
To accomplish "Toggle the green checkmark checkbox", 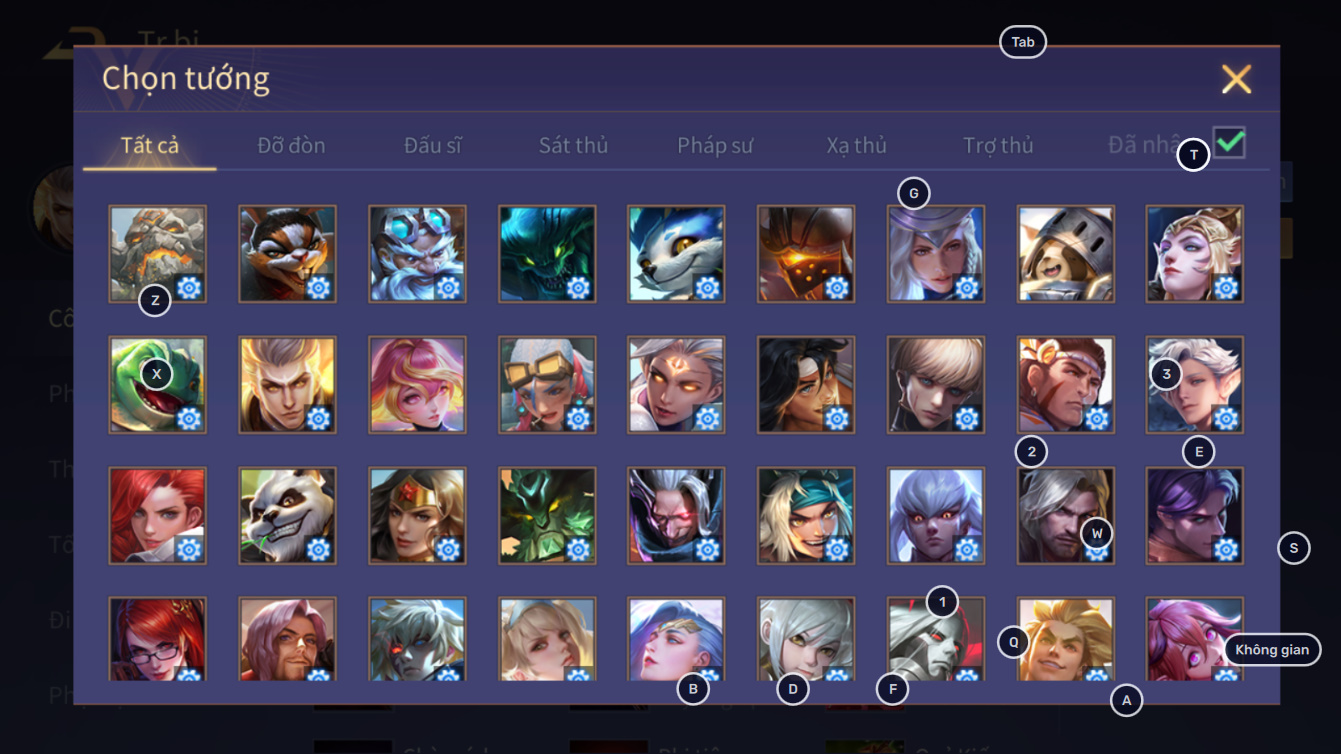I will coord(1229,143).
